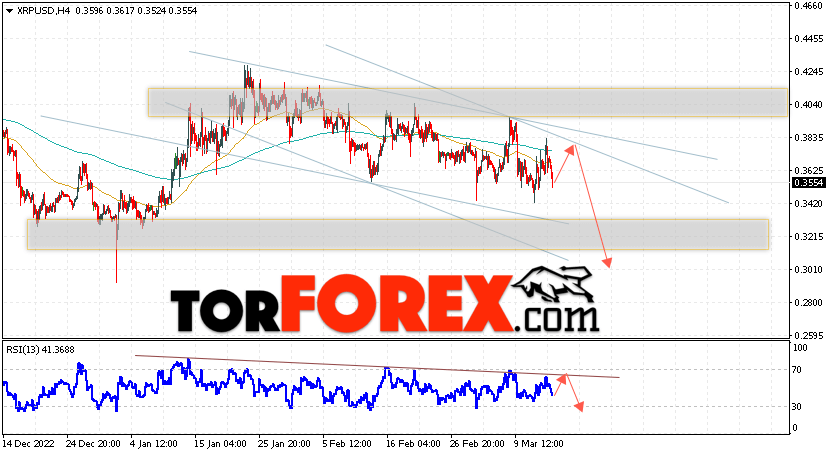
Task: Click the 0.3835 price axis label
Action: coord(809,138)
